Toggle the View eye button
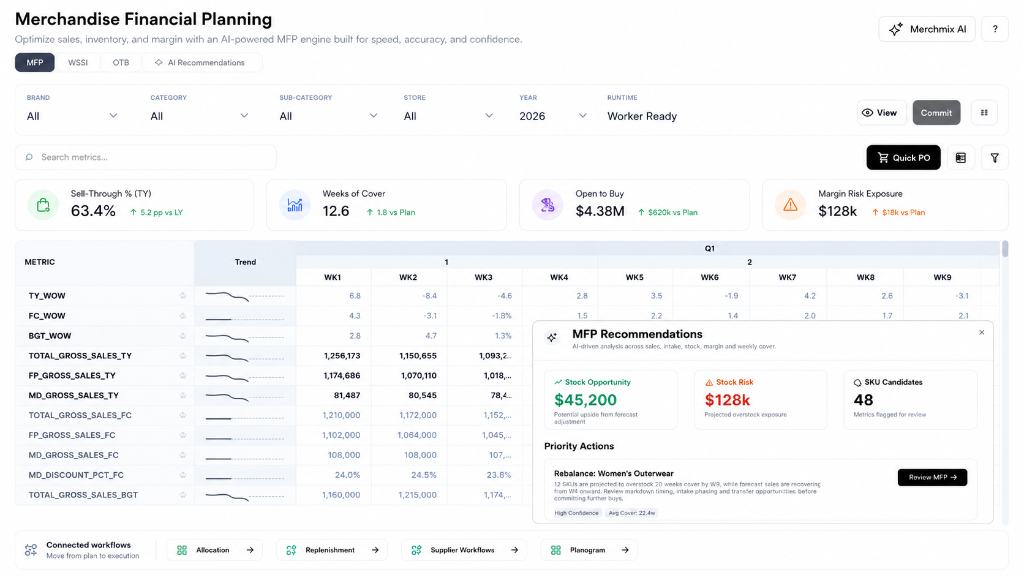This screenshot has height=576, width=1024. coord(881,112)
